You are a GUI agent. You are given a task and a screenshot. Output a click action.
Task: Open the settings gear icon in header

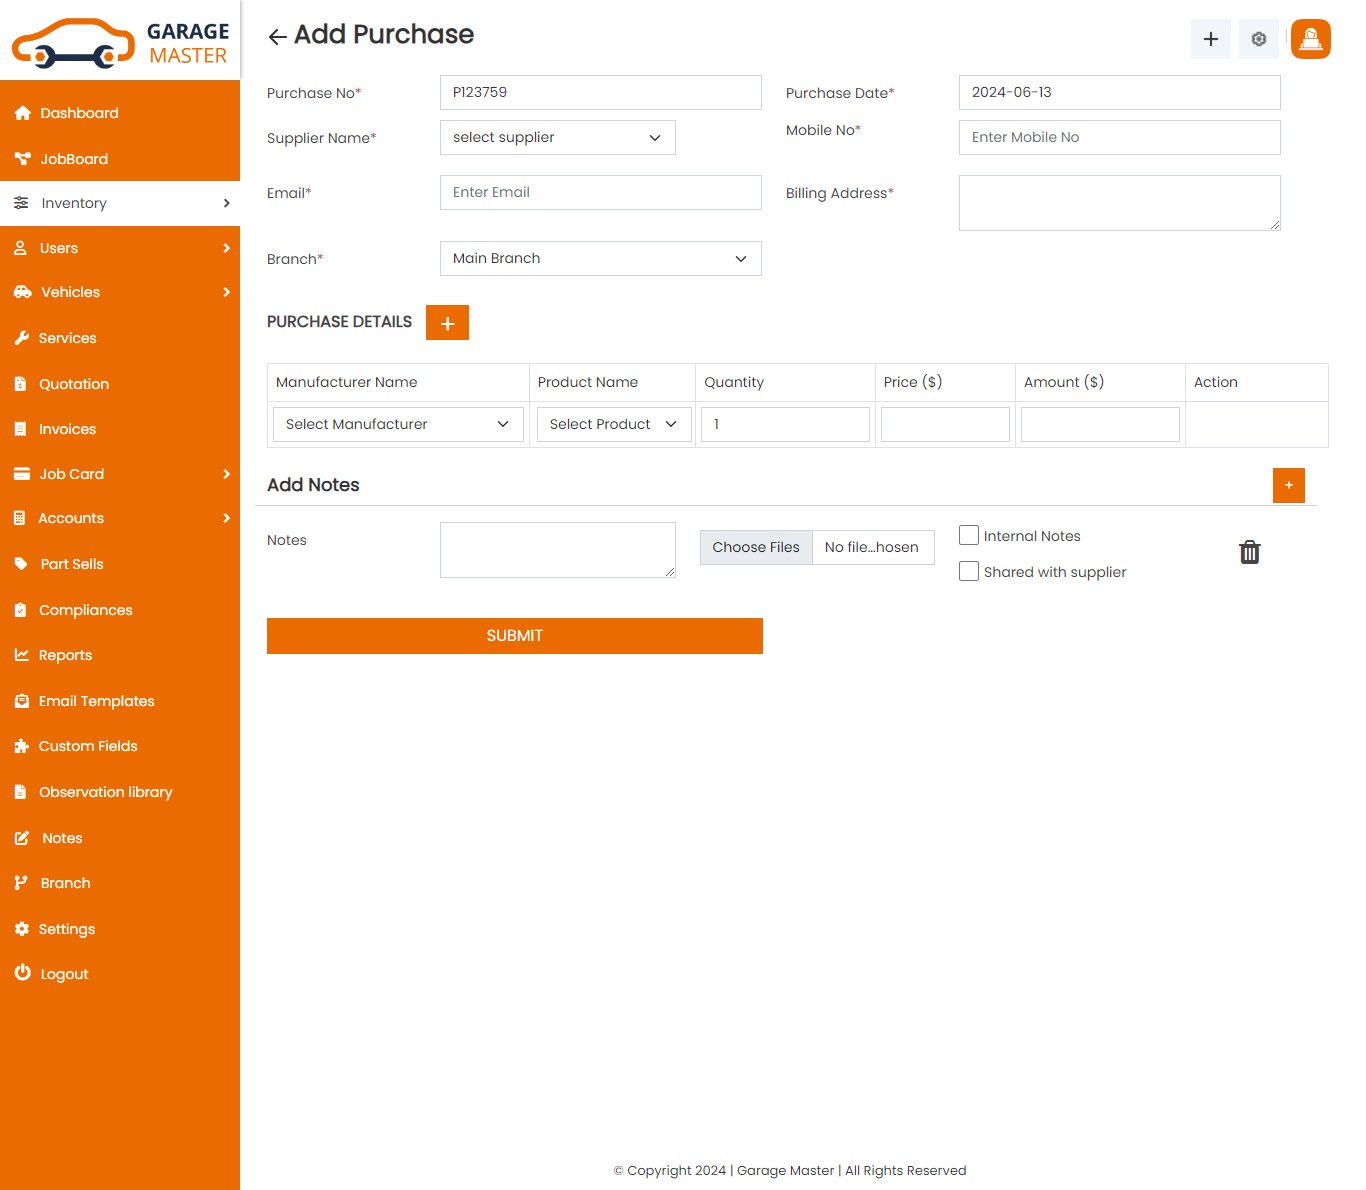point(1258,39)
